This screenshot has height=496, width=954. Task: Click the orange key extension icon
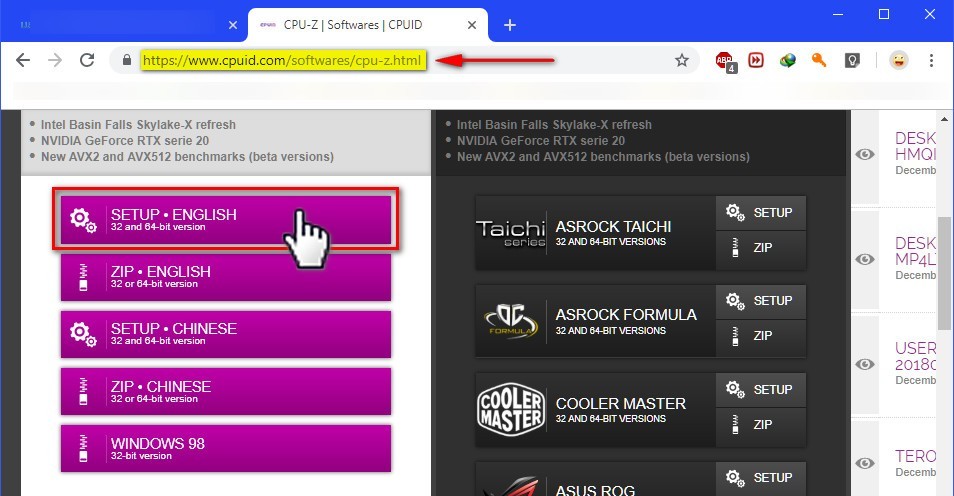pos(819,60)
